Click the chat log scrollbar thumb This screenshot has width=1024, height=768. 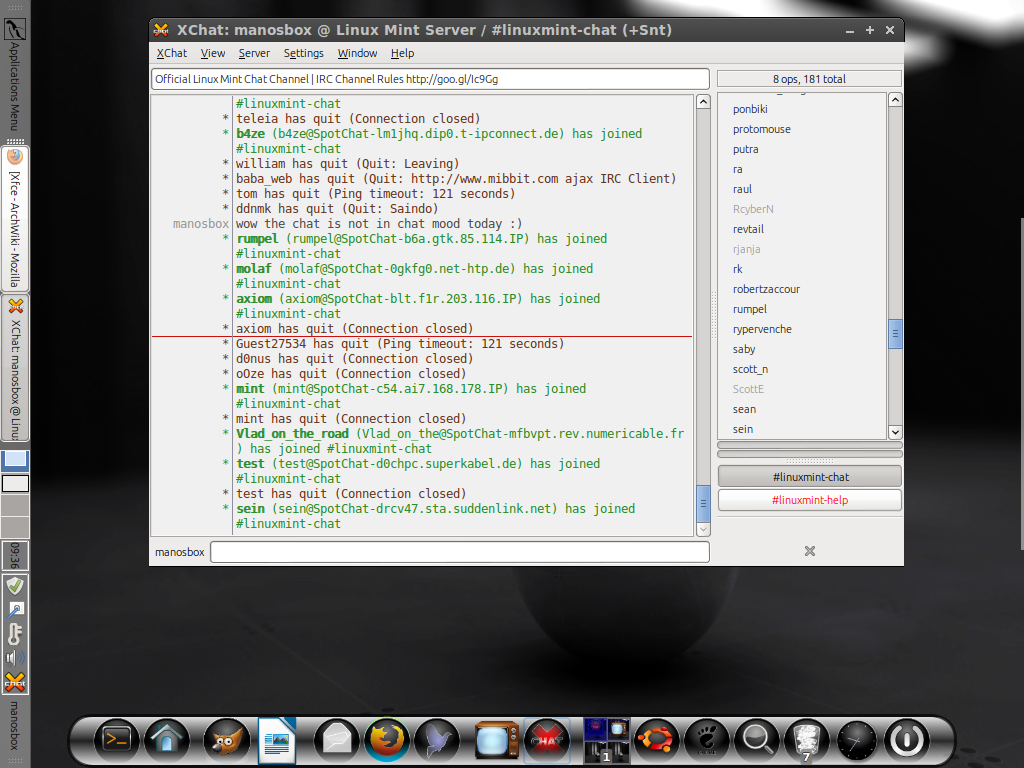[703, 503]
